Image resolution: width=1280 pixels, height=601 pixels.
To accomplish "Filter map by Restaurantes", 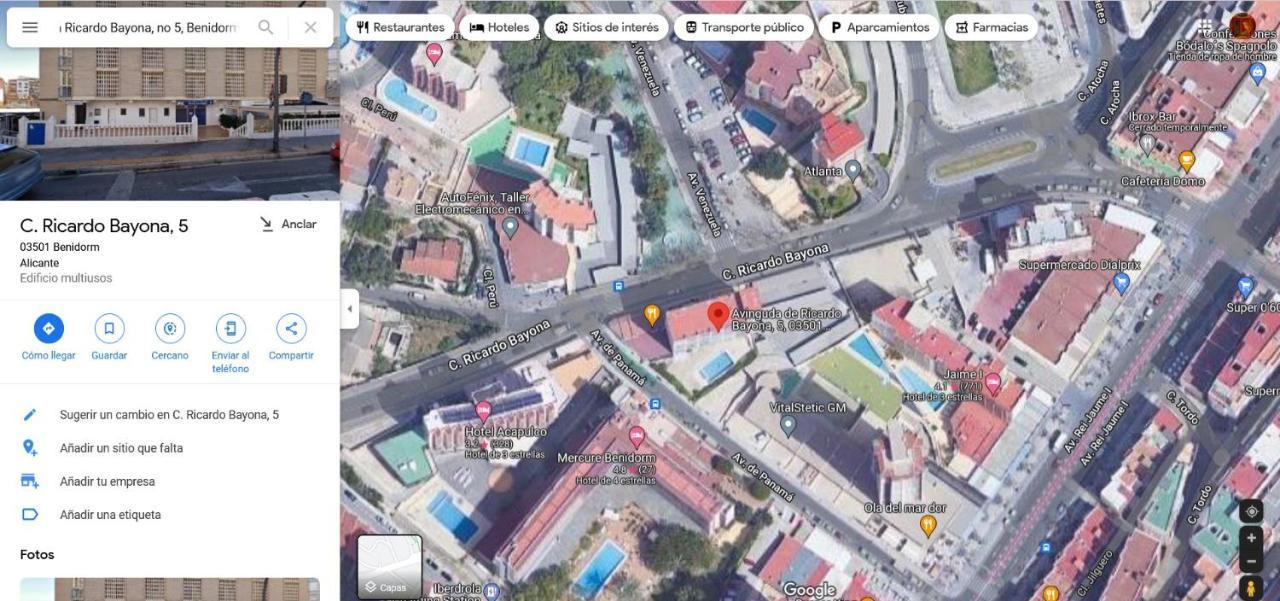I will coord(400,27).
